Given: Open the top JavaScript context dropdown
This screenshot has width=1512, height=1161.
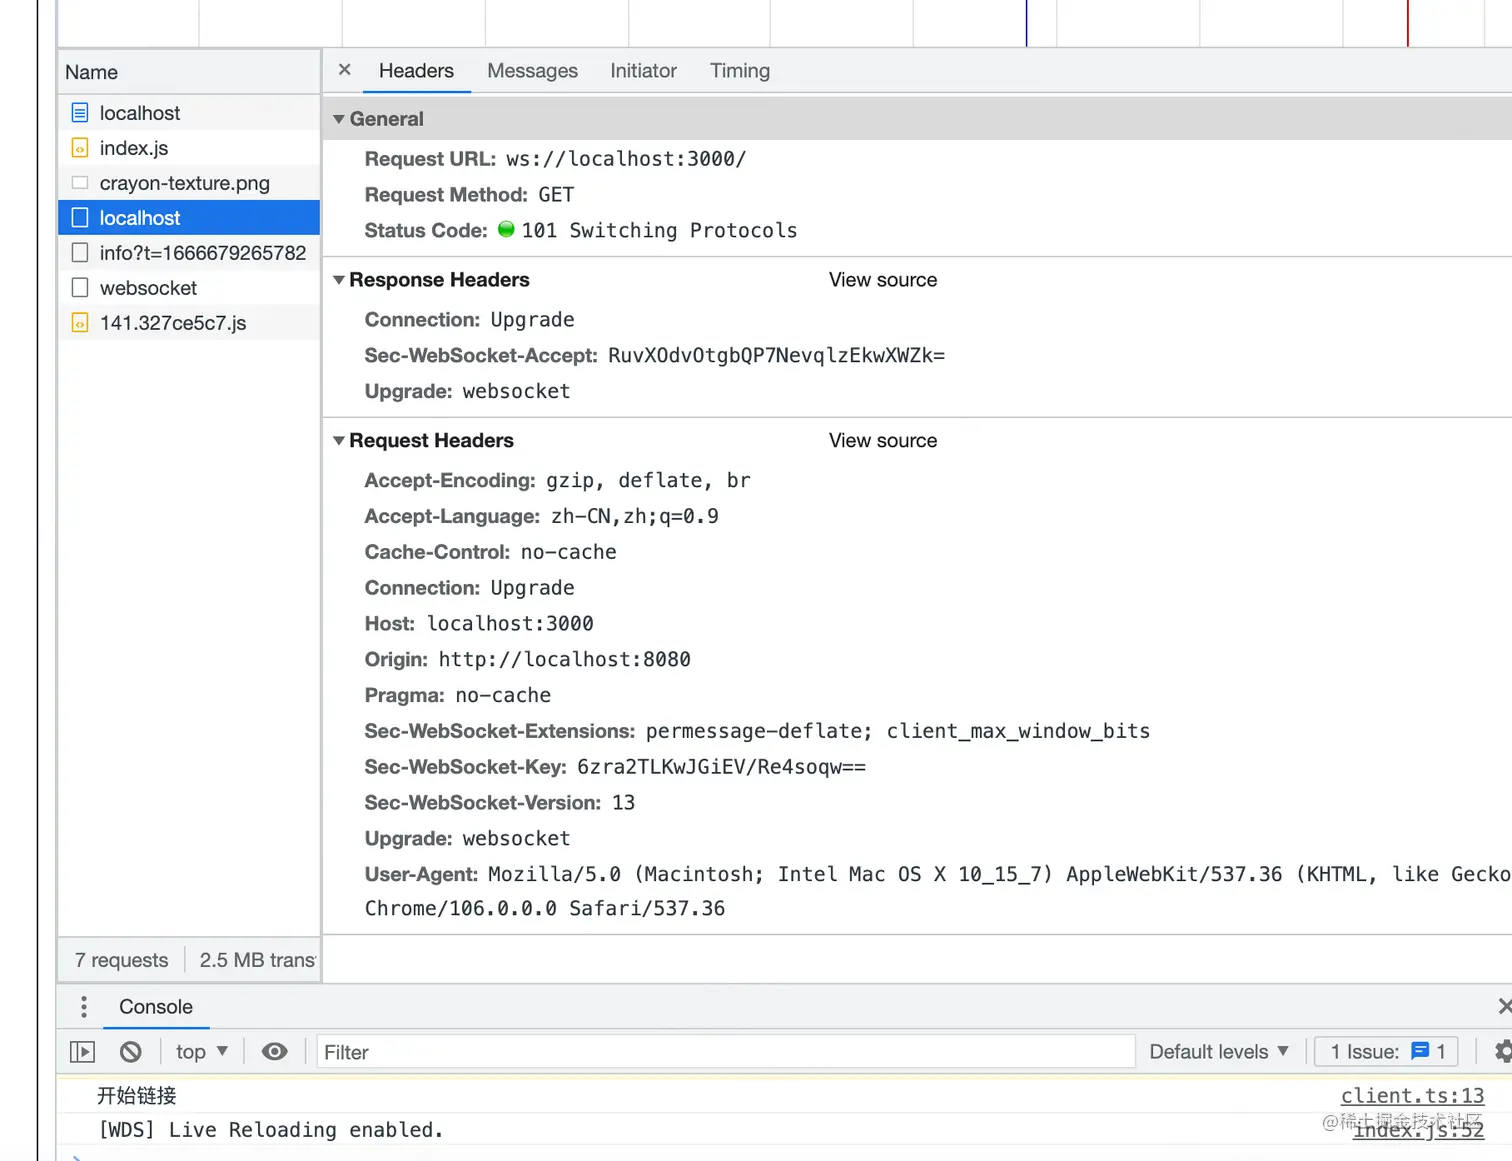Looking at the screenshot, I should (202, 1052).
